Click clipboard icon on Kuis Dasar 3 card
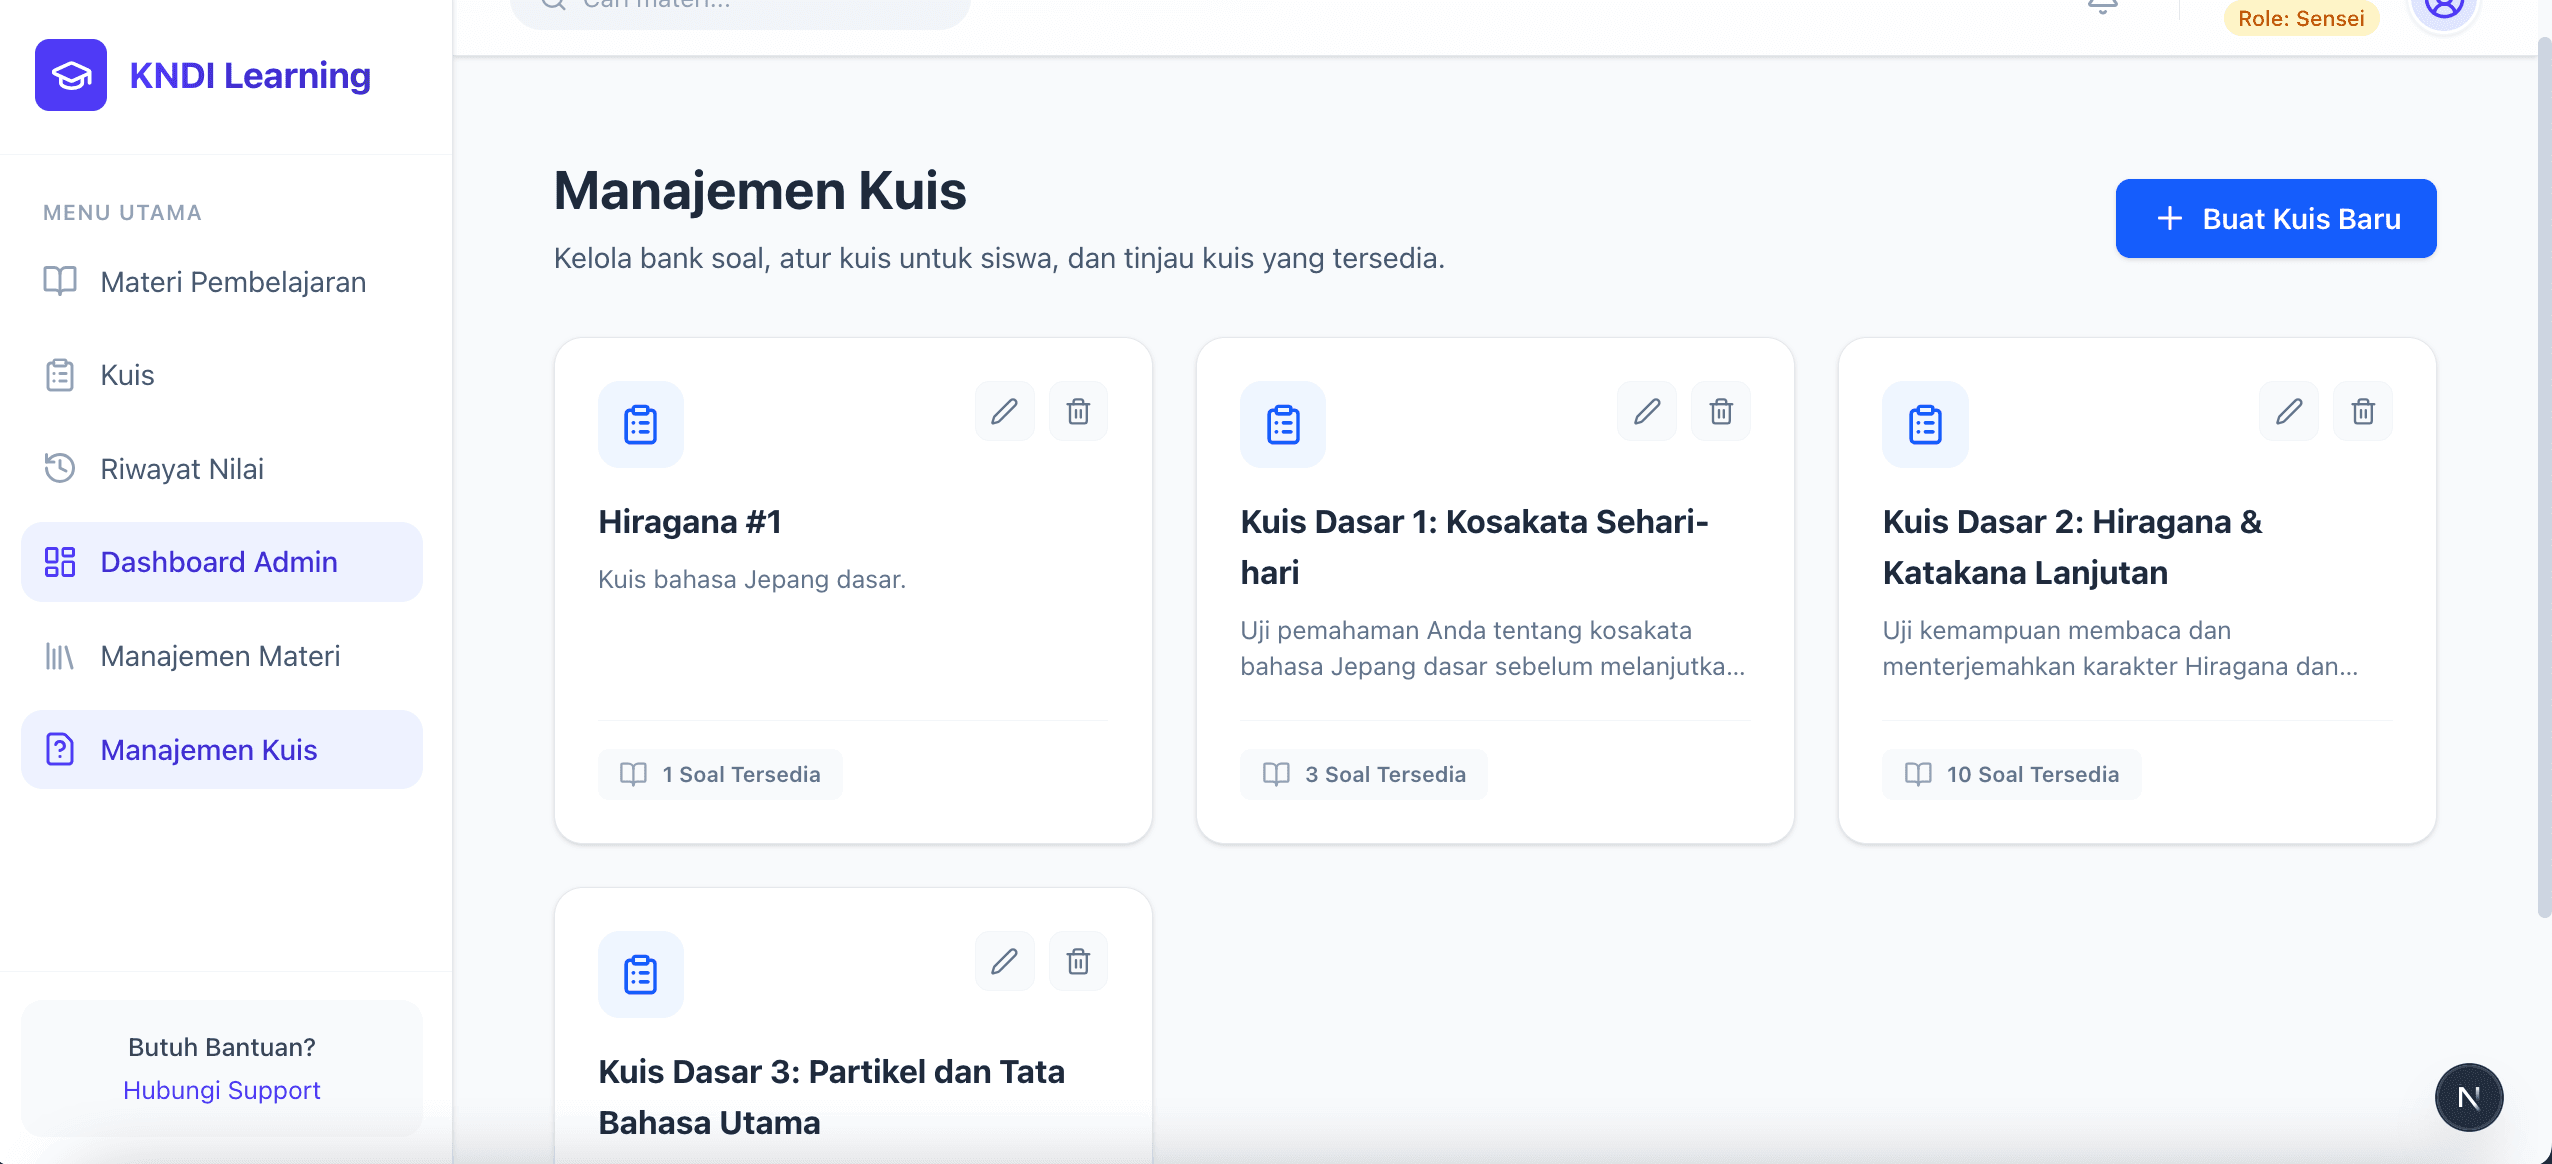 (x=641, y=975)
